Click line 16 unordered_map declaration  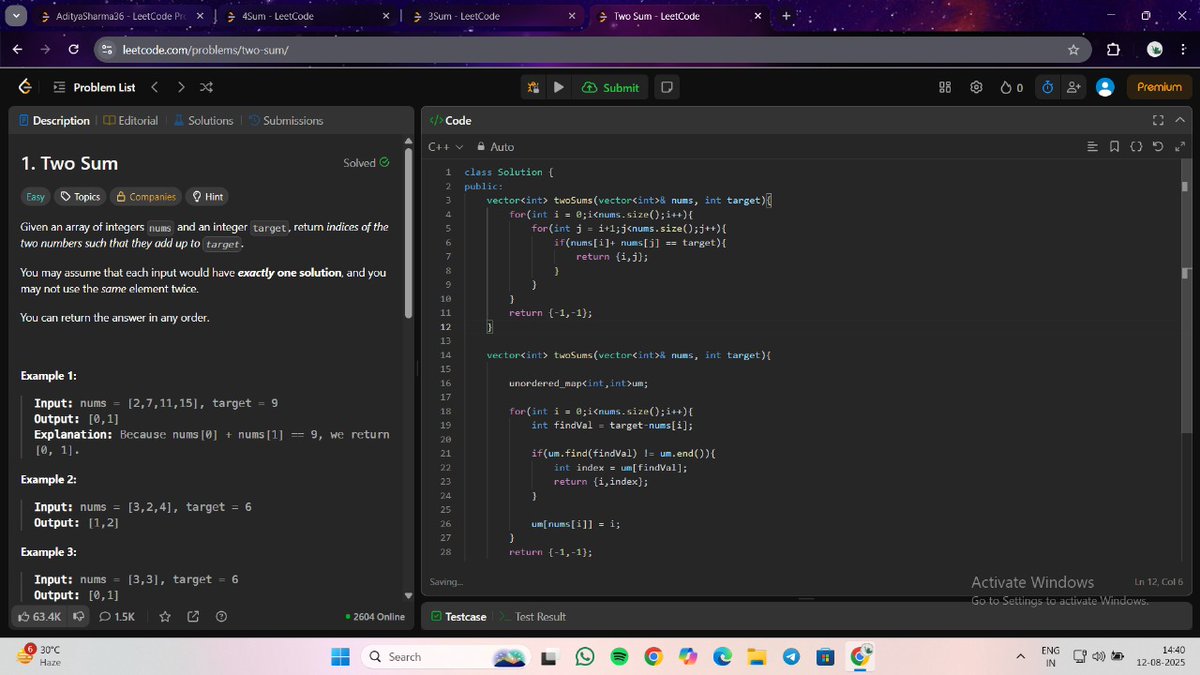[x=579, y=383]
